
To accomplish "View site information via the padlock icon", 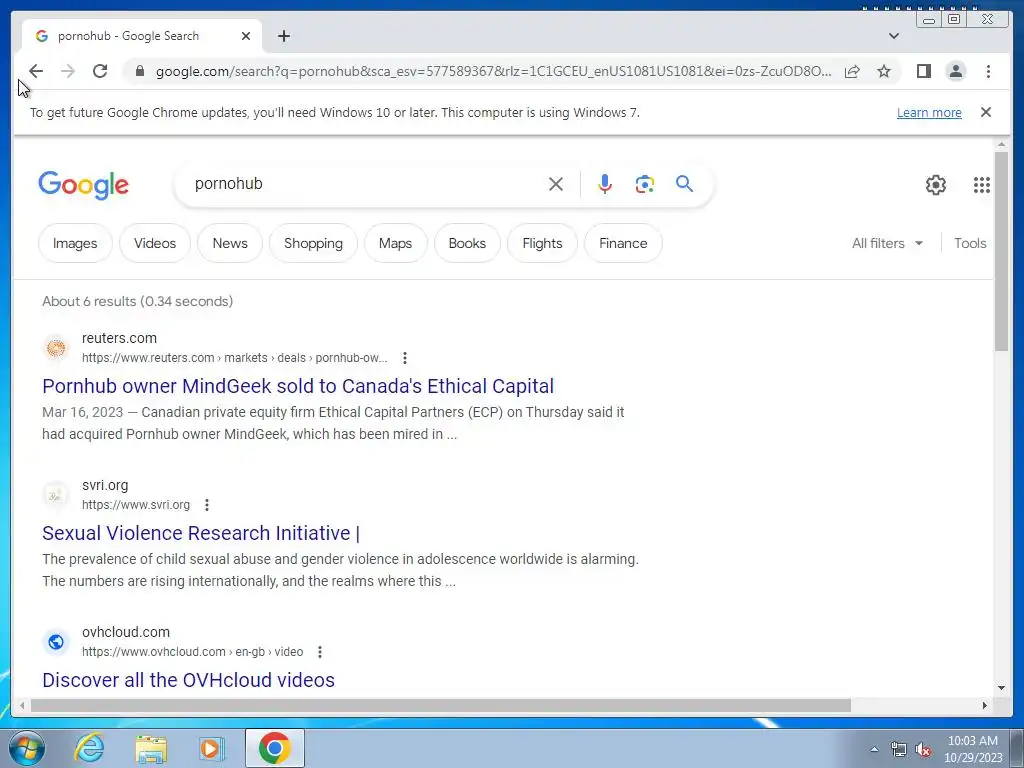I will click(x=139, y=71).
